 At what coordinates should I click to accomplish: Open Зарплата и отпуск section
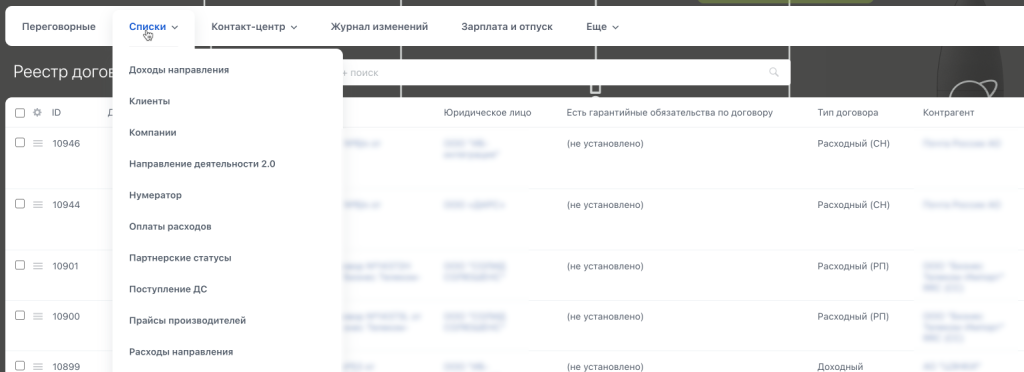[x=507, y=27]
